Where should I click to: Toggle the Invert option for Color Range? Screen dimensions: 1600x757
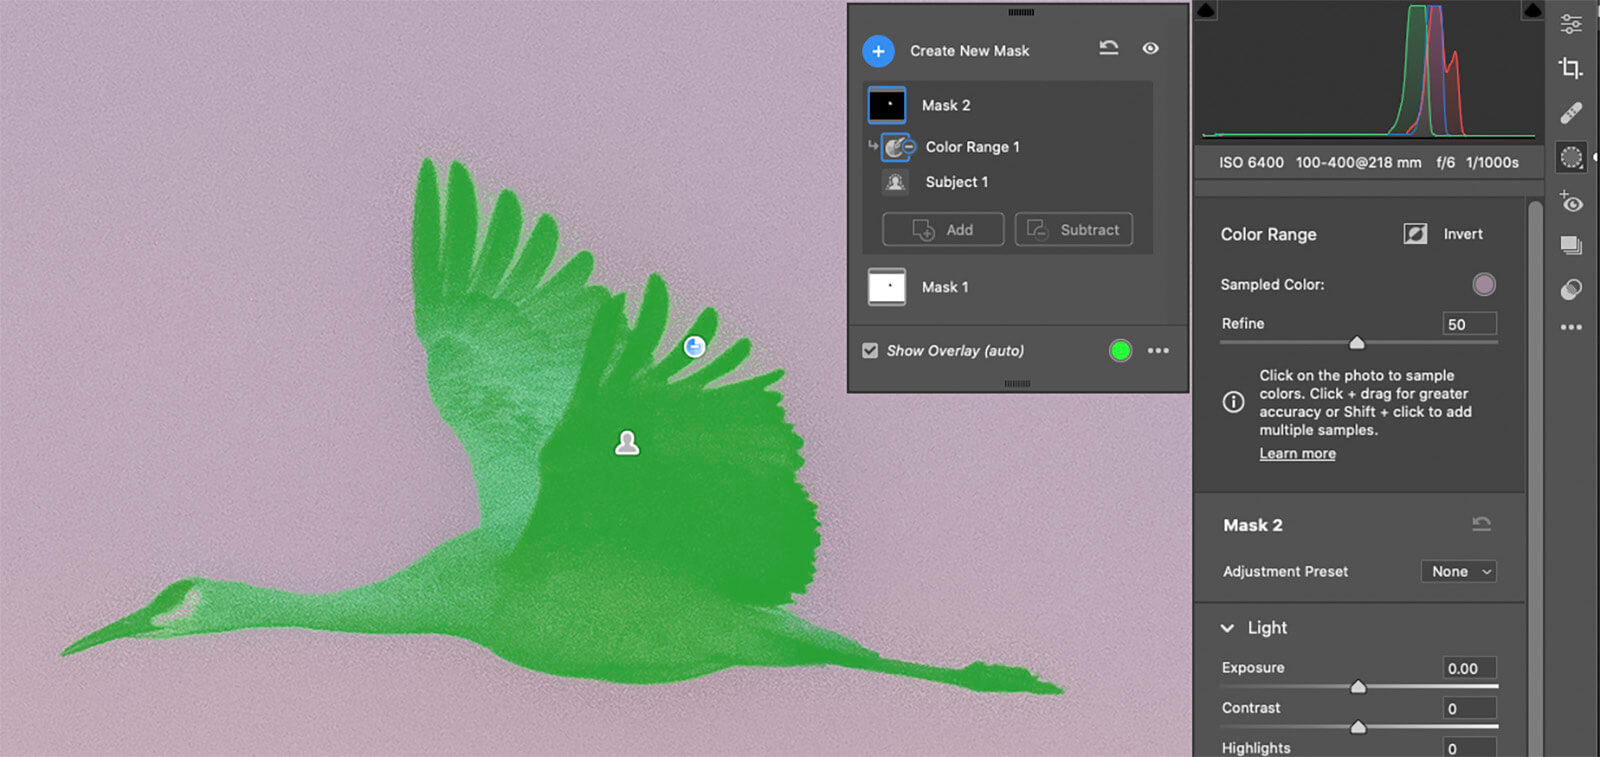point(1415,234)
